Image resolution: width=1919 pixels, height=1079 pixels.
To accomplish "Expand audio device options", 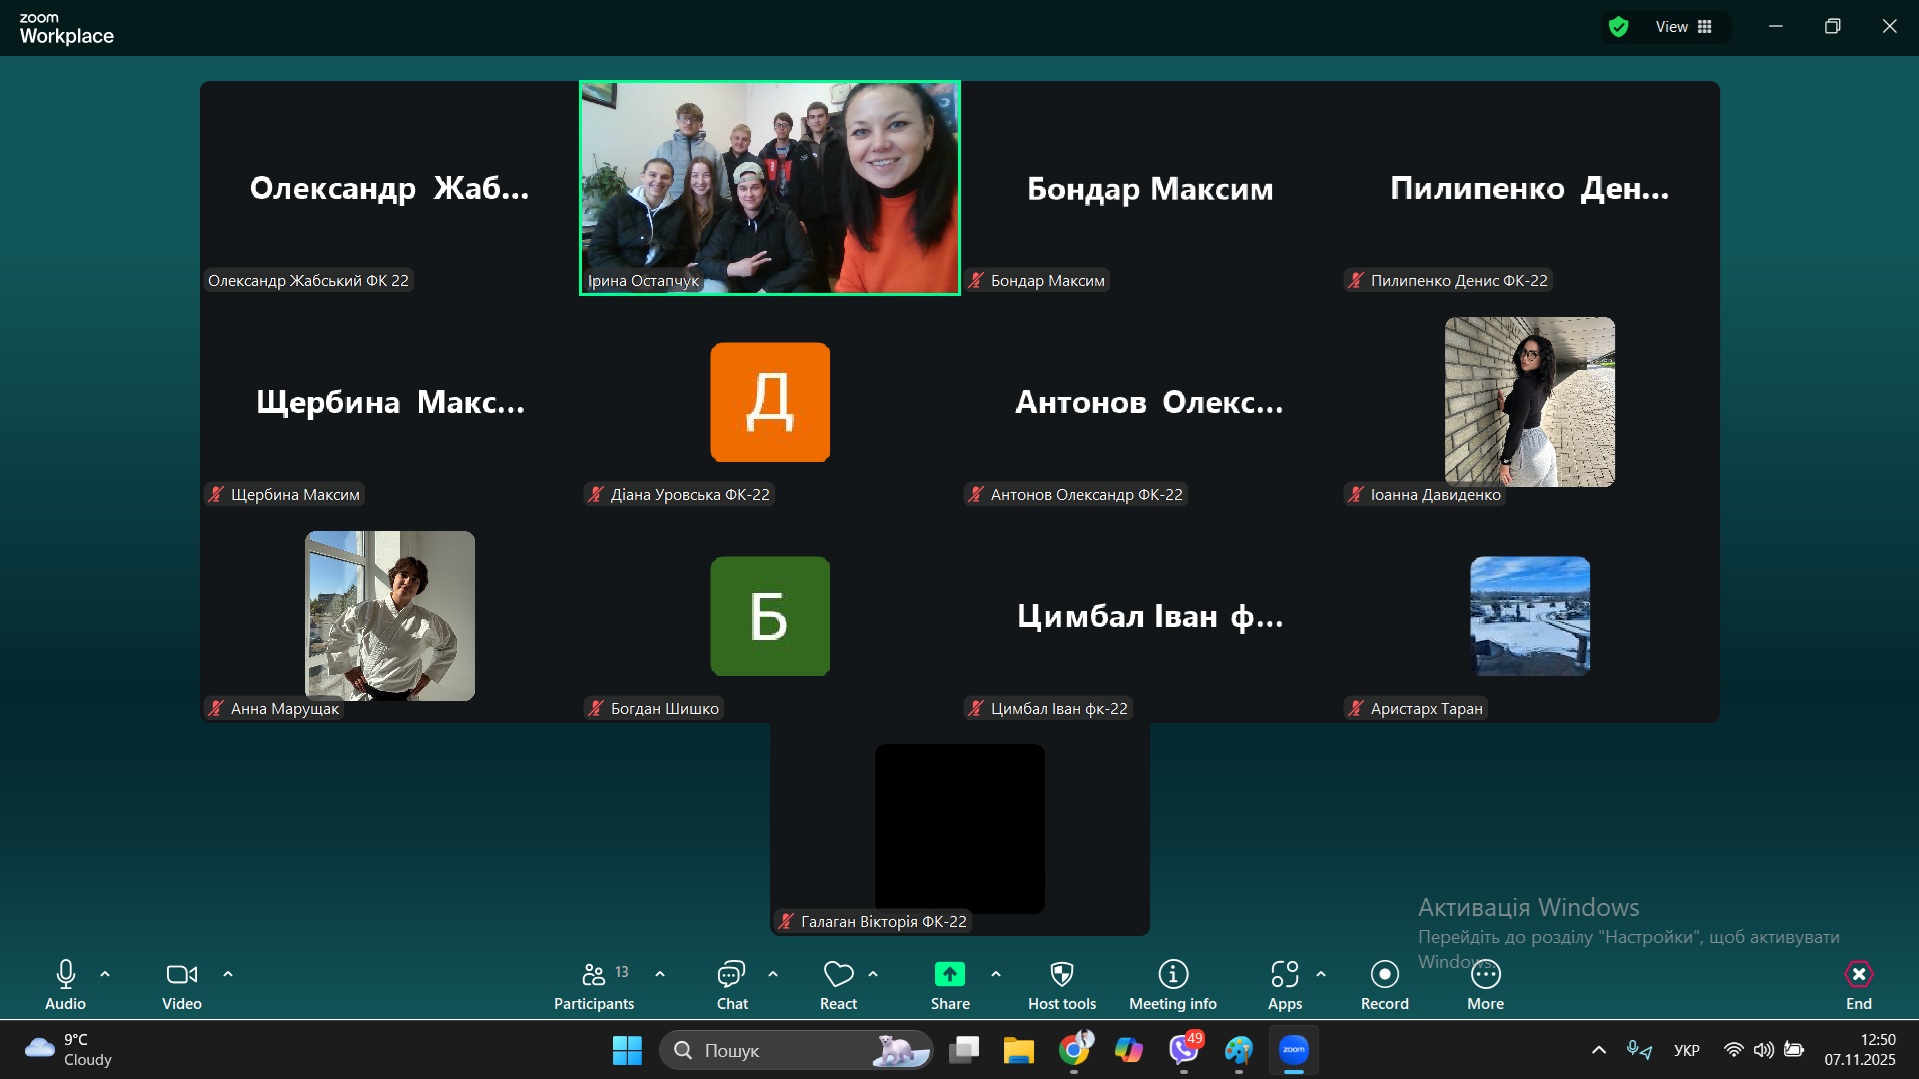I will [104, 972].
